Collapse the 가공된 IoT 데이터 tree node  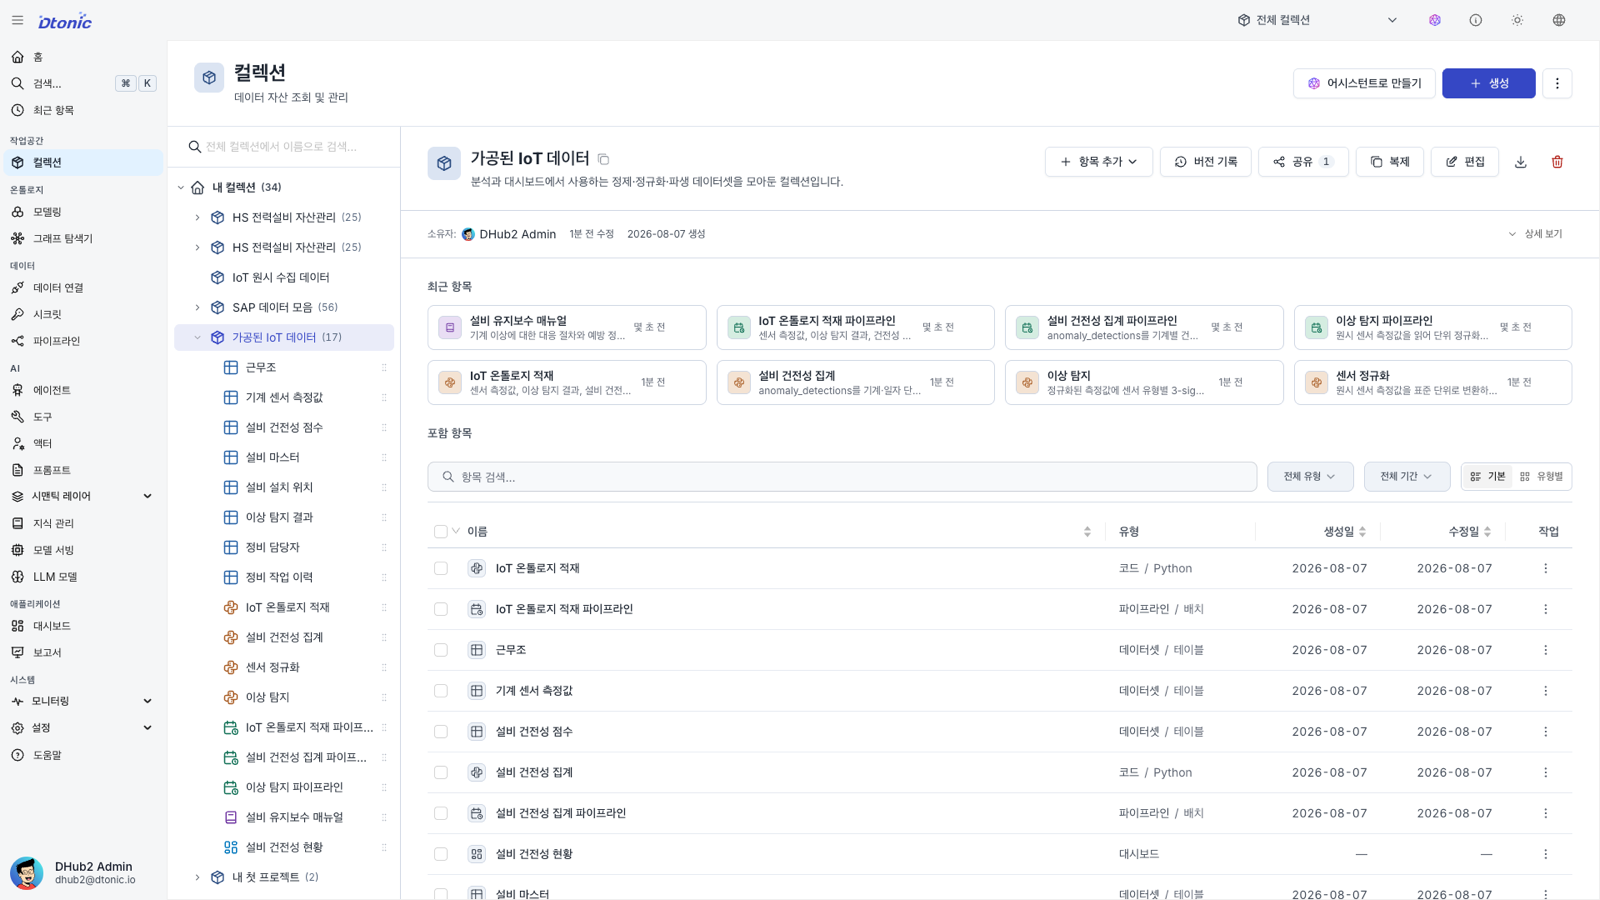pyautogui.click(x=197, y=337)
